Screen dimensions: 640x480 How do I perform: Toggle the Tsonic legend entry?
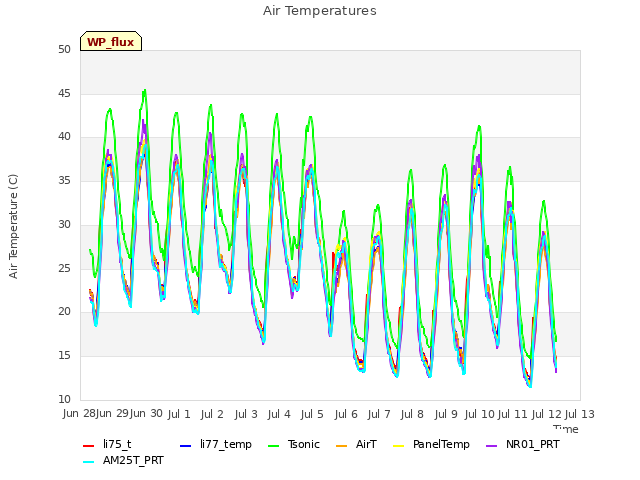click(x=293, y=444)
